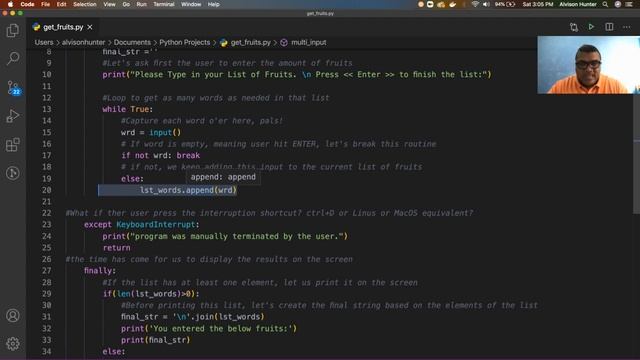The width and height of the screenshot is (640, 360).
Task: Open the Selection menu
Action: (84, 4)
